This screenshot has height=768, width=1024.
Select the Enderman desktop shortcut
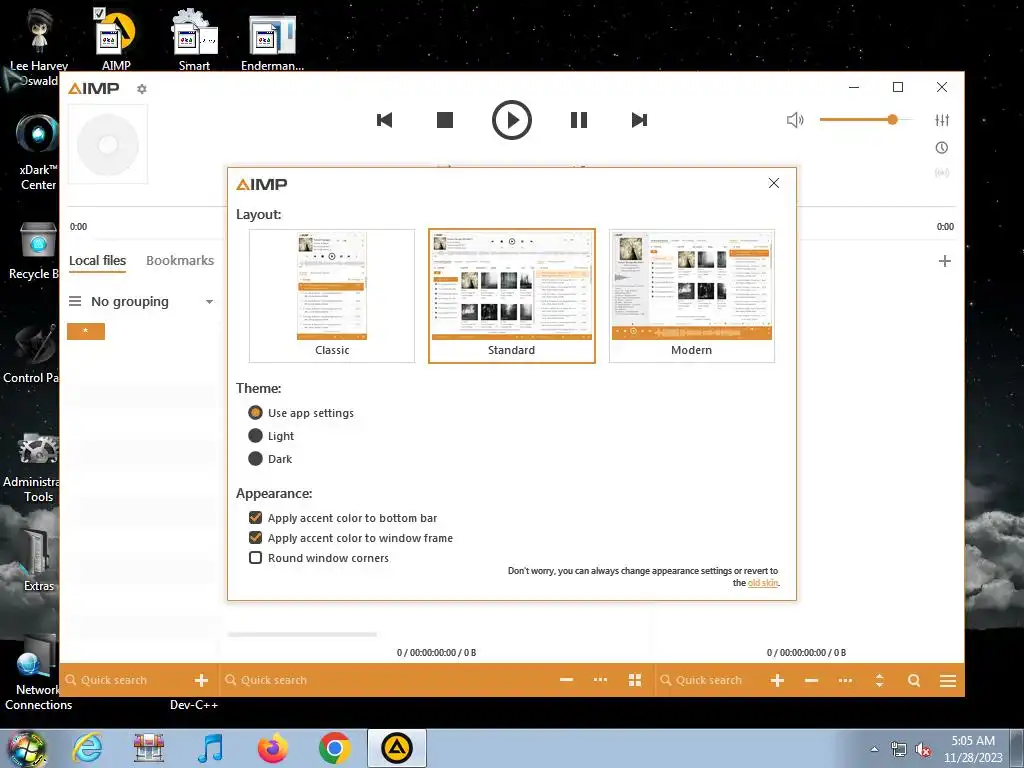coord(272,39)
